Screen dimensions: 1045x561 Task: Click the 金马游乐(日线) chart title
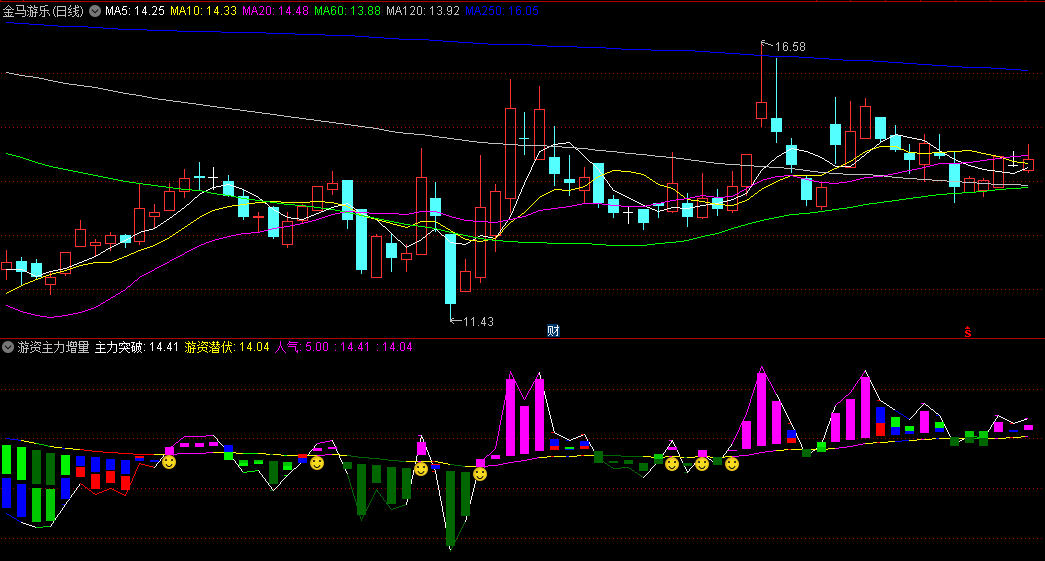click(x=43, y=11)
